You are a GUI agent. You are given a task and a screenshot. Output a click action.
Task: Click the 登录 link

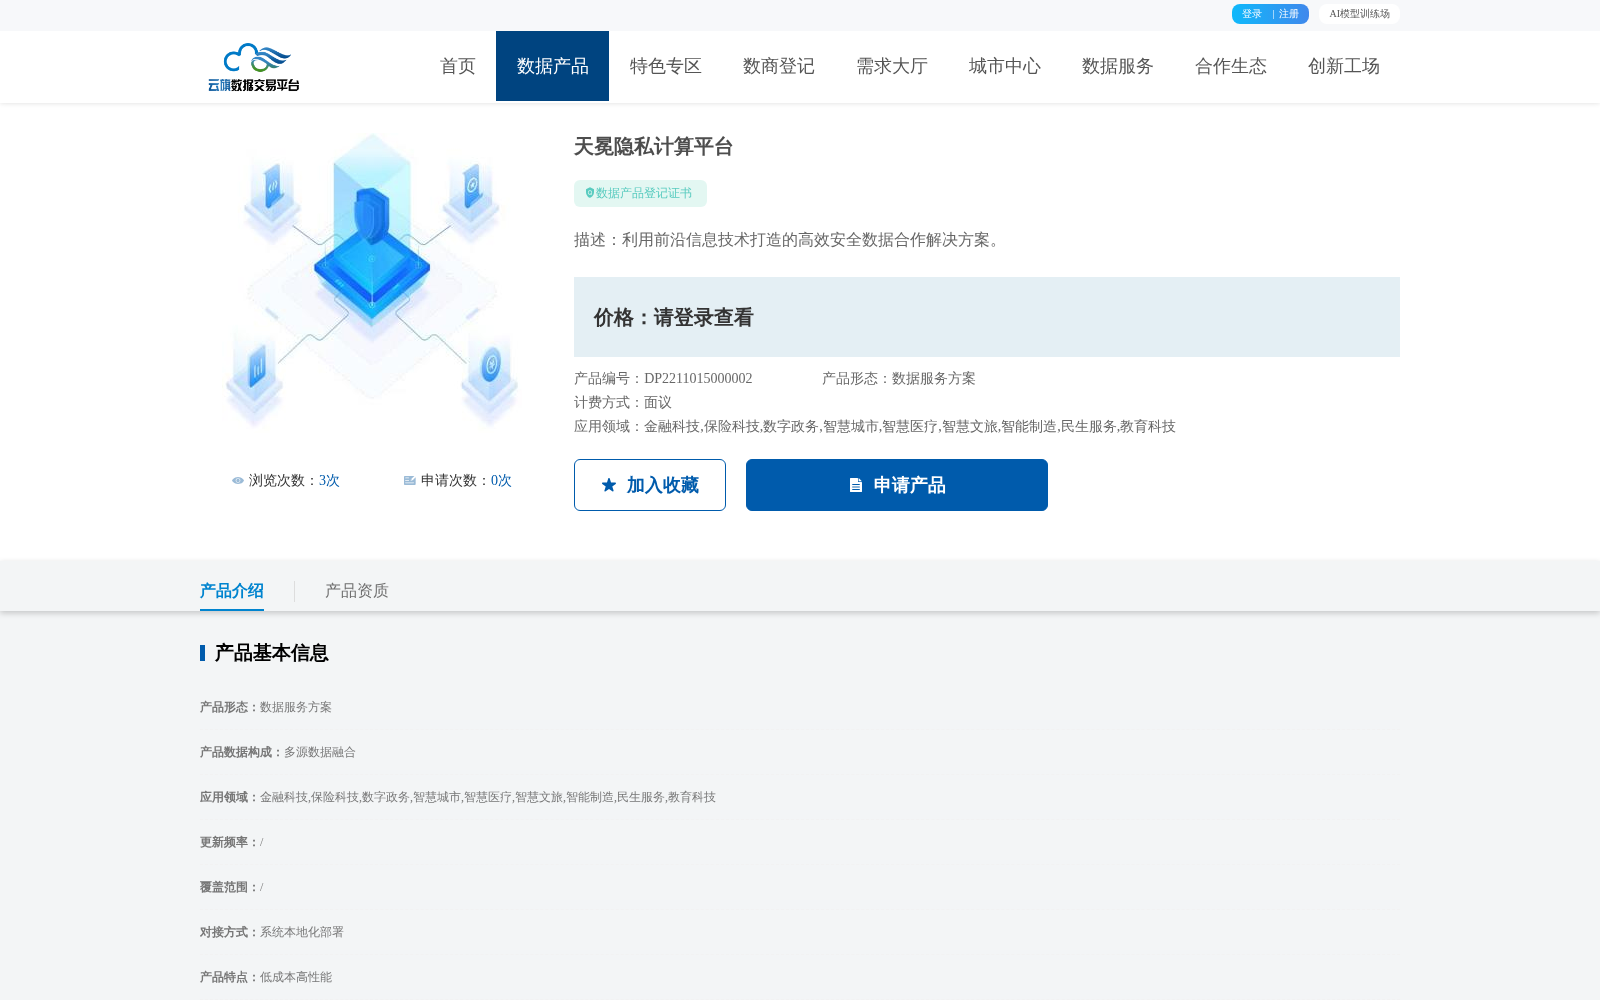click(x=1252, y=14)
